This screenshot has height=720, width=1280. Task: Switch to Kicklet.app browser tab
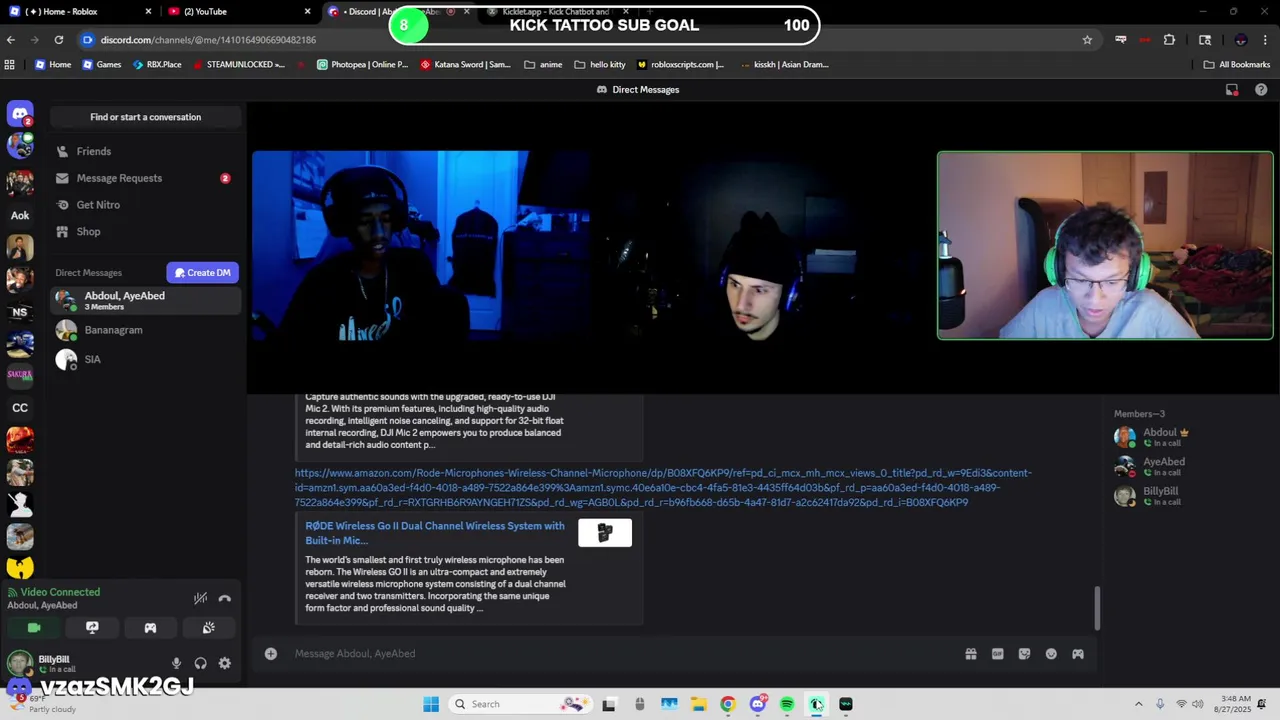(556, 12)
